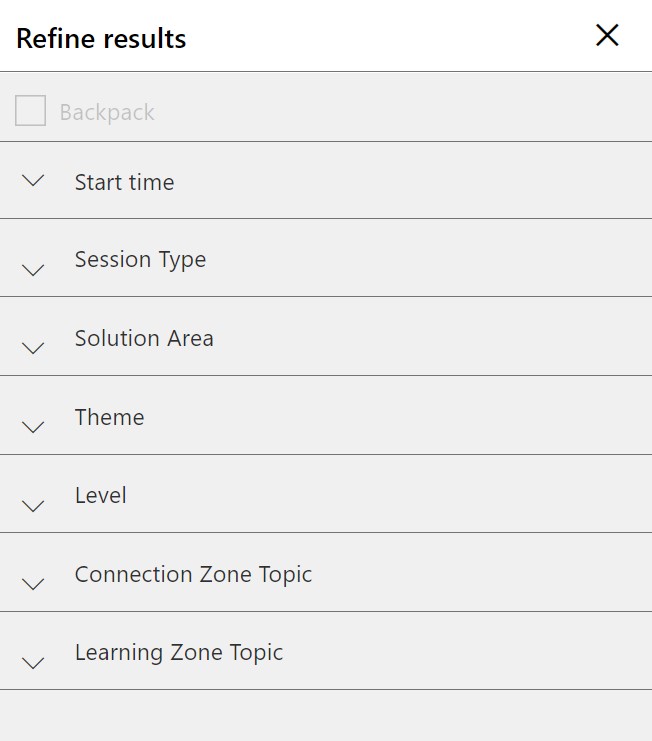This screenshot has height=741, width=652.
Task: Select the Theme filter label
Action: (x=109, y=417)
